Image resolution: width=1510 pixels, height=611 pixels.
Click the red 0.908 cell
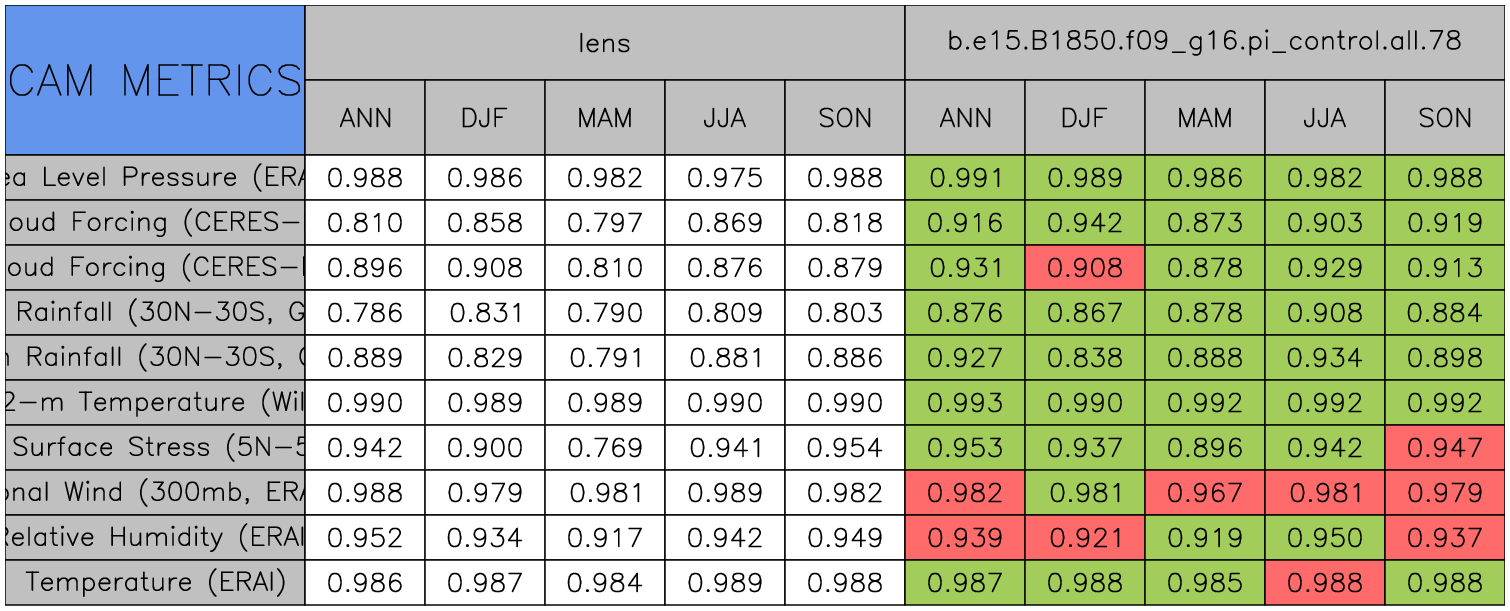[x=1084, y=268]
